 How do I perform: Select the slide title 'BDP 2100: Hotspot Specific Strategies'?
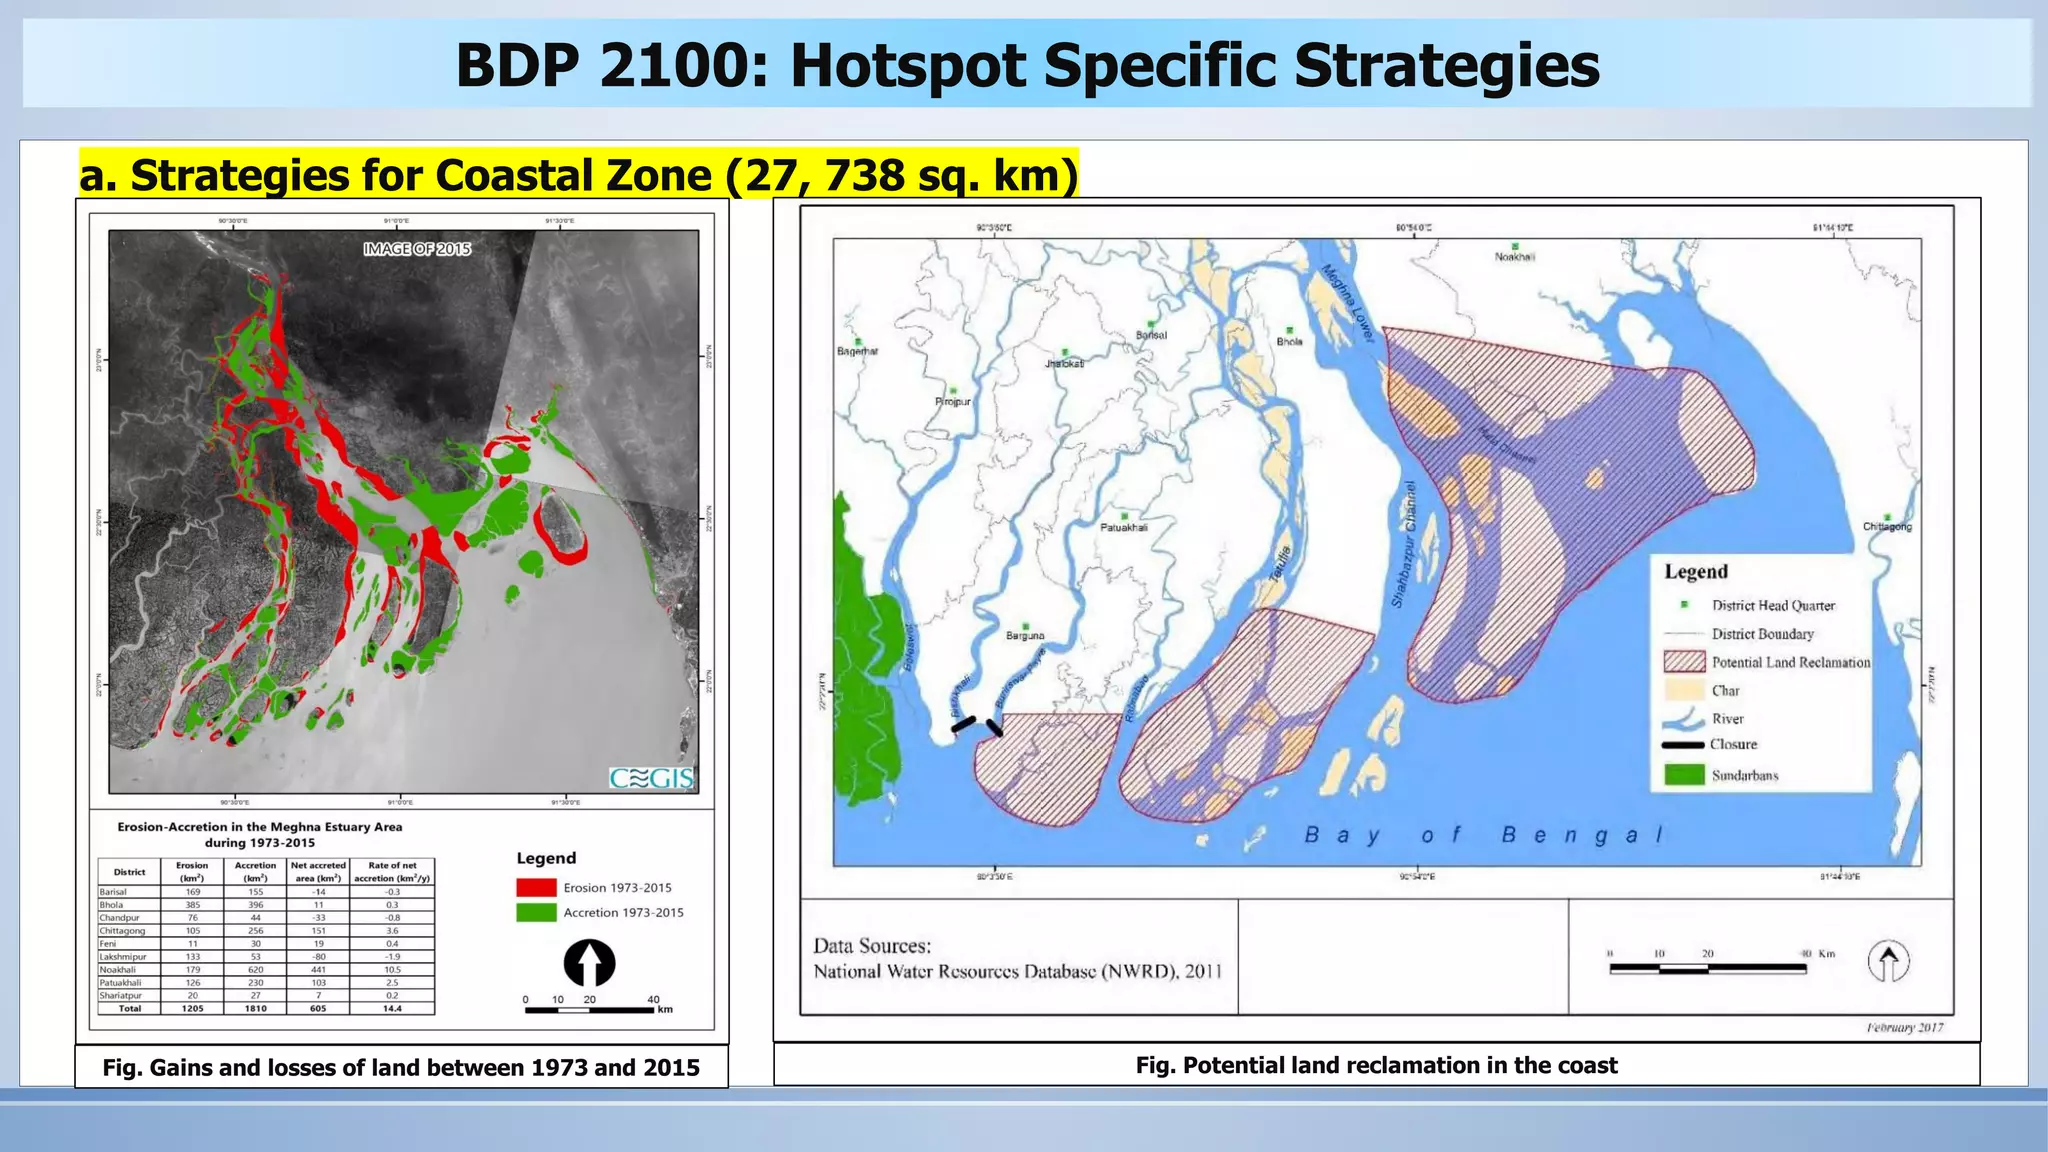pos(1027,65)
